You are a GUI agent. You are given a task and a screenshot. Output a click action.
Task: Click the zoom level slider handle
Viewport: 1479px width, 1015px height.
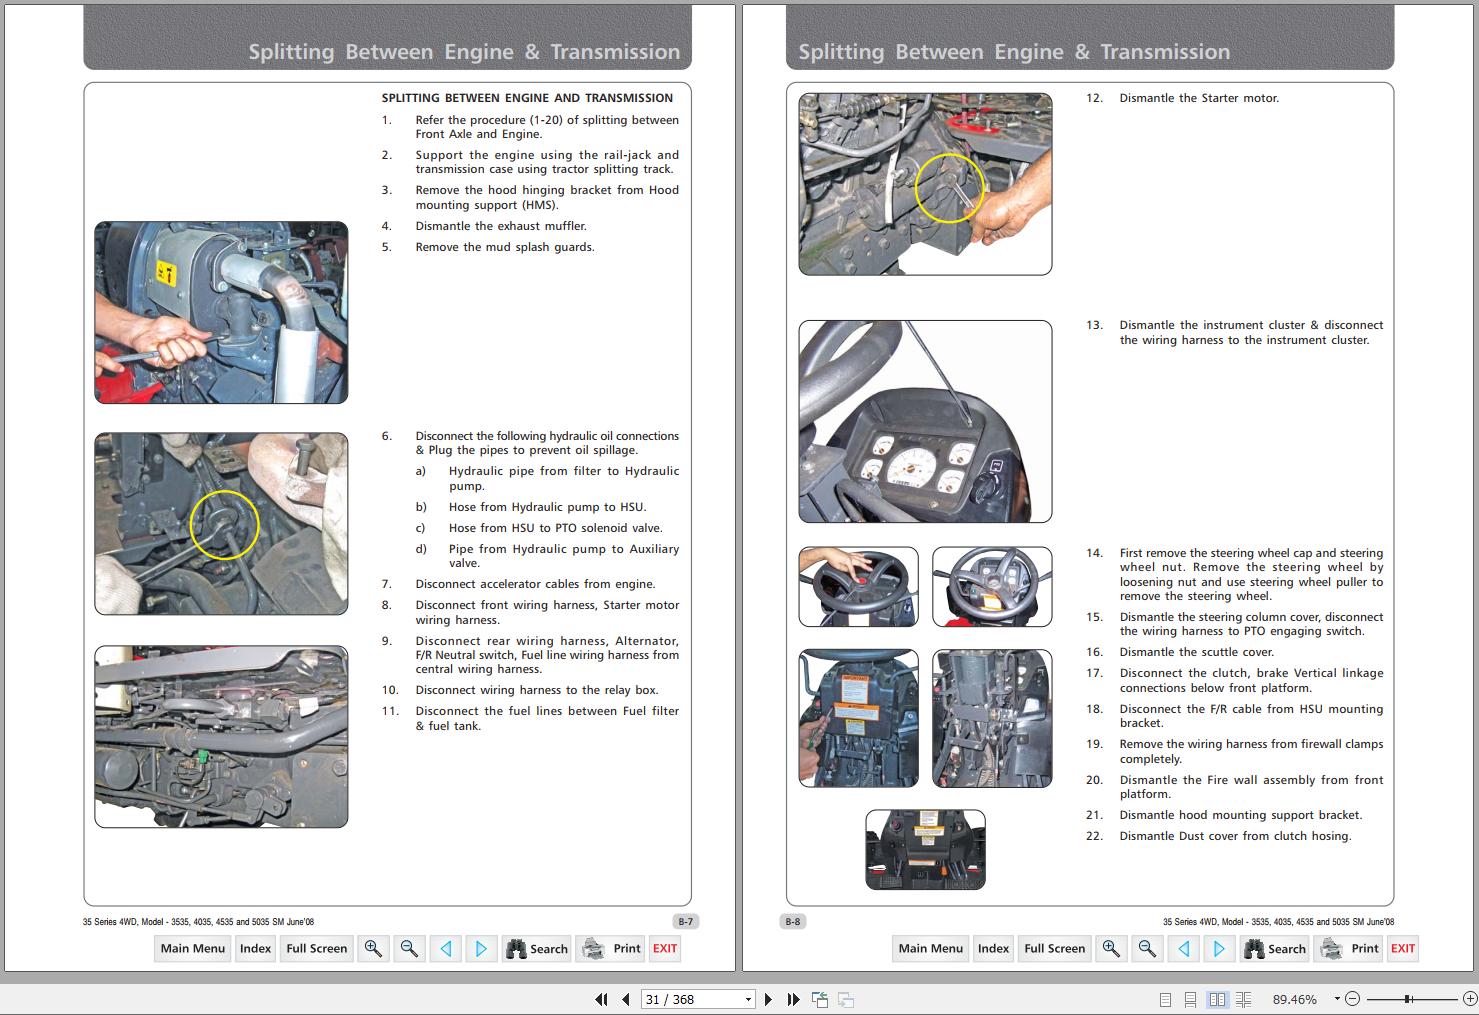click(x=1407, y=999)
